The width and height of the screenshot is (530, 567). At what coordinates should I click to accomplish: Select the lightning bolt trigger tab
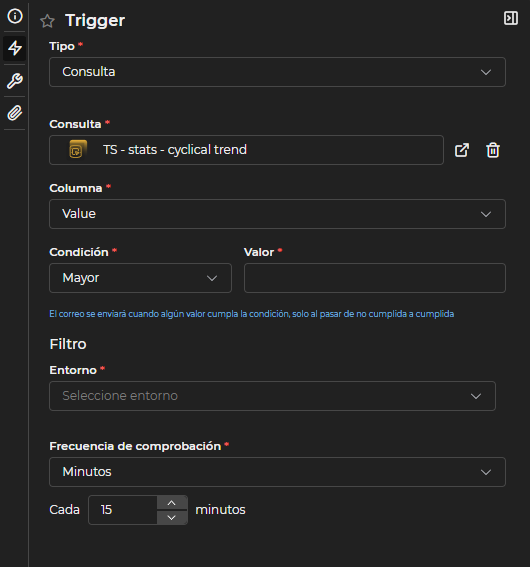click(x=15, y=48)
